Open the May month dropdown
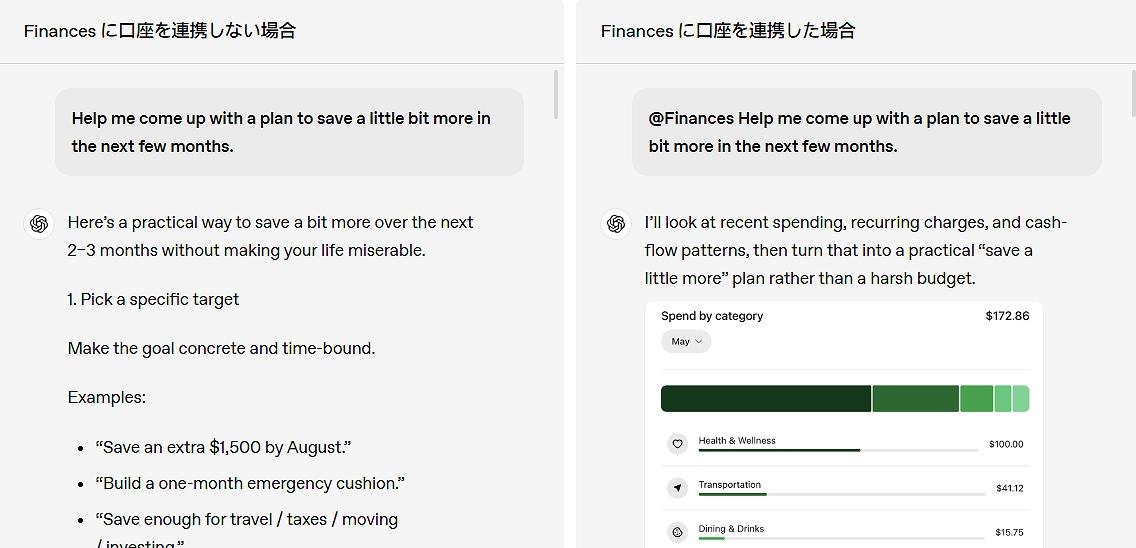1136x548 pixels. click(686, 341)
